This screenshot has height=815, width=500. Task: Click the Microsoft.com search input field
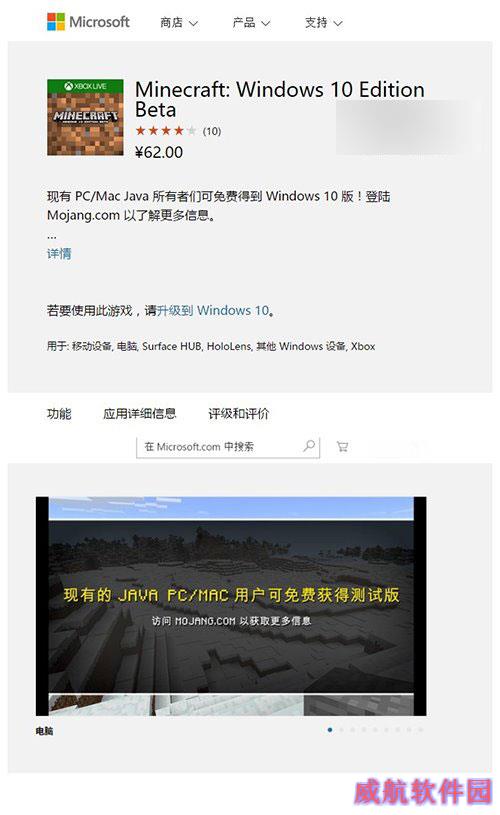(x=228, y=446)
